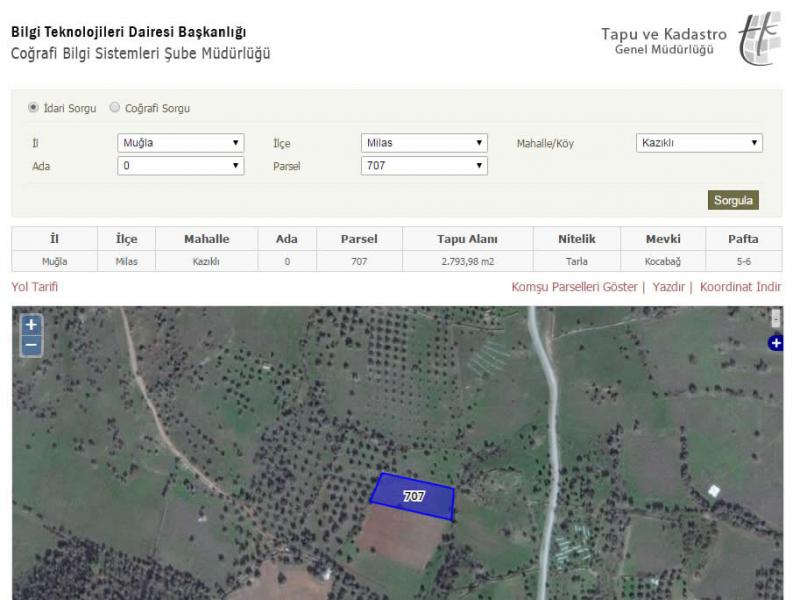
Task: Click the Tapu ve Kadastro logo
Action: click(x=758, y=38)
